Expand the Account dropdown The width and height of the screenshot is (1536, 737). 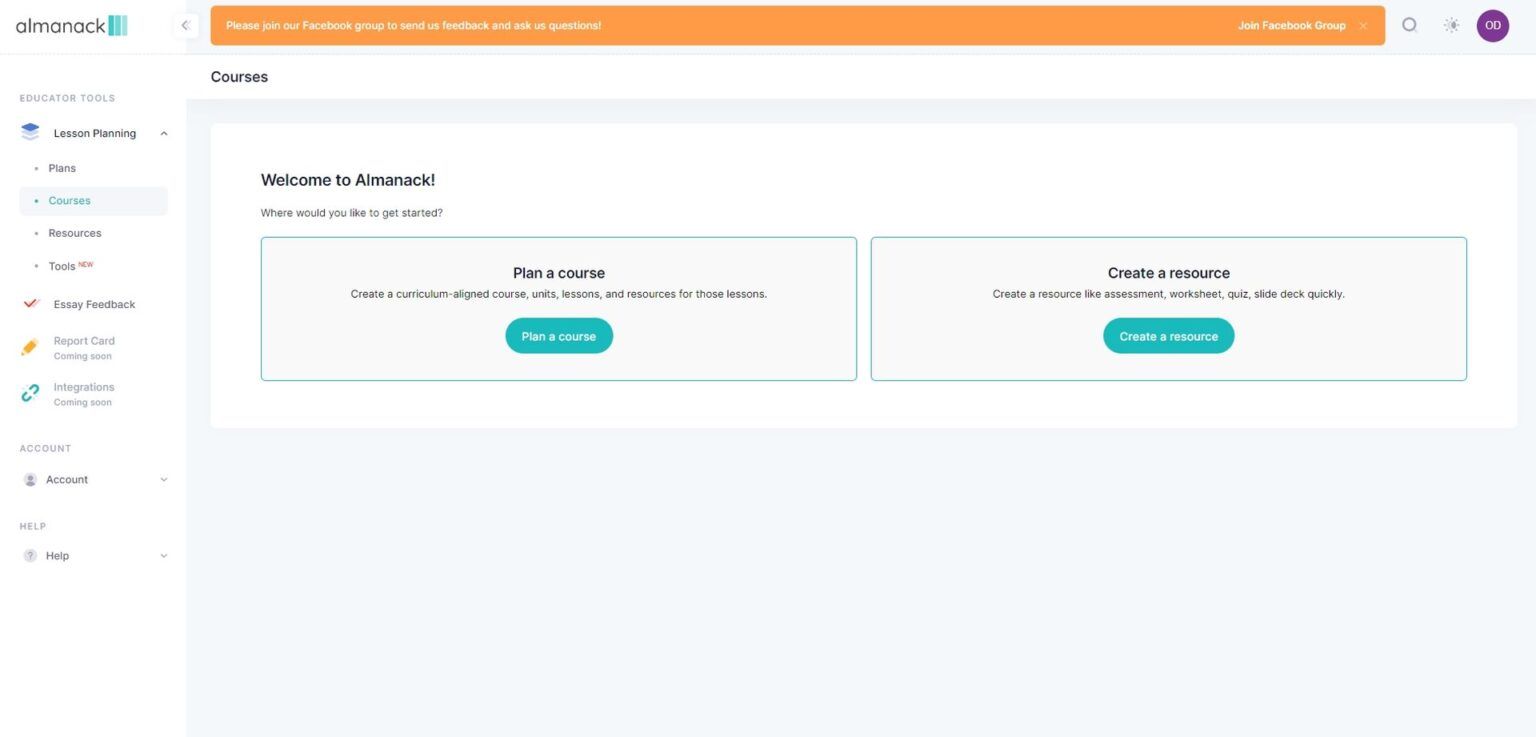point(163,479)
